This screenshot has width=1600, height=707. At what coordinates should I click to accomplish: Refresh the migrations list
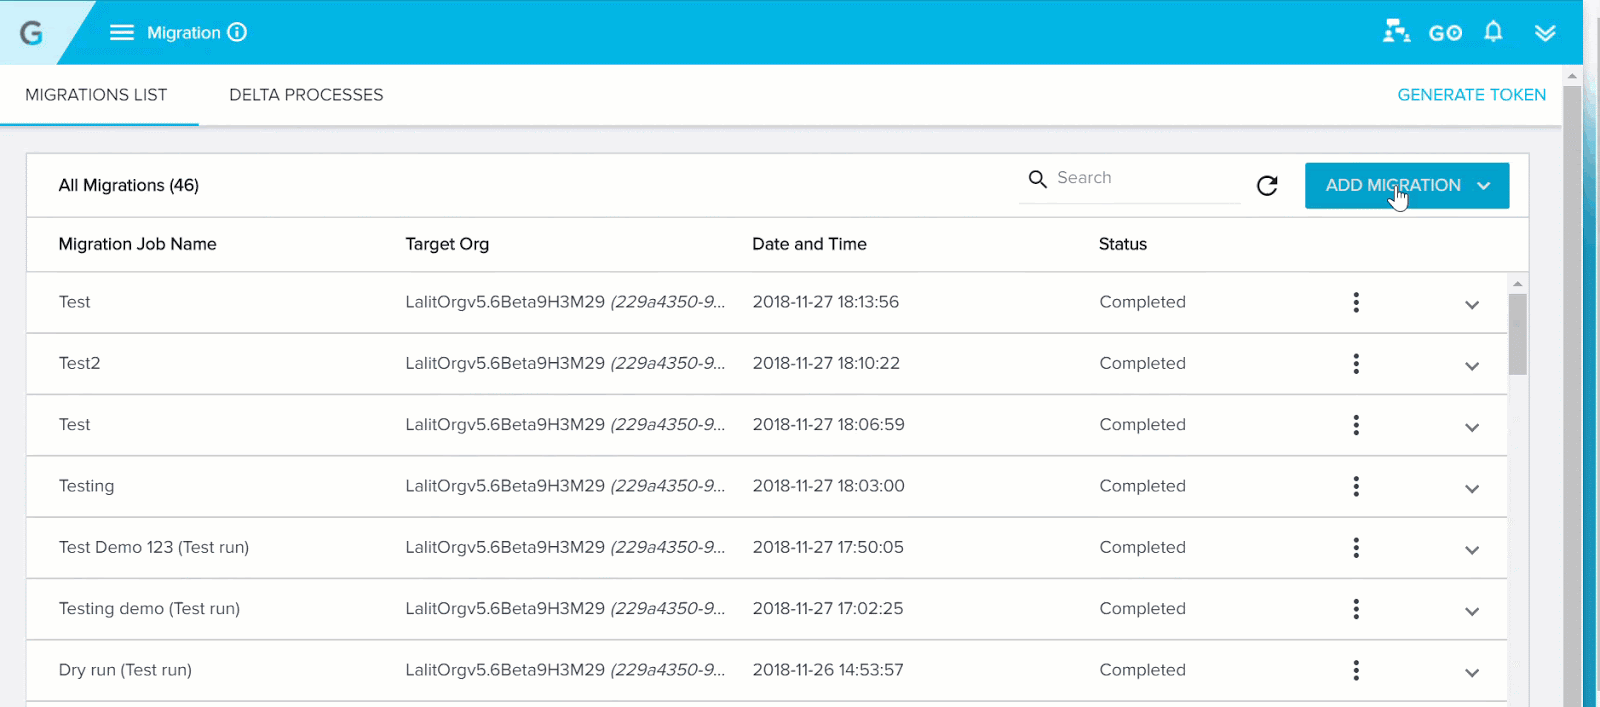coord(1267,185)
